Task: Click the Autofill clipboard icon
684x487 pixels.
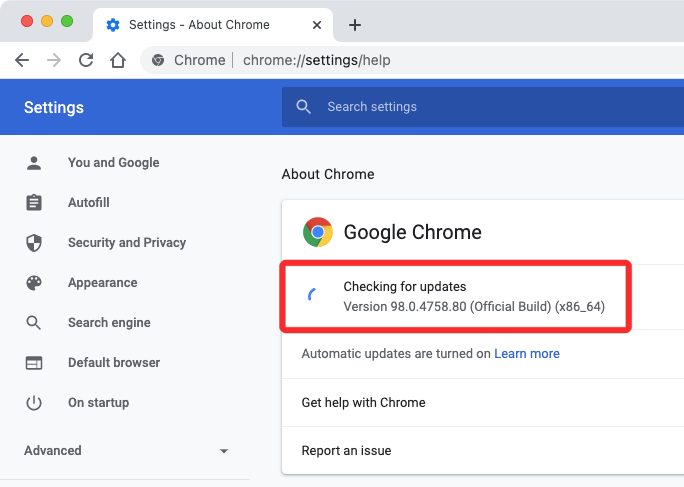Action: click(34, 202)
